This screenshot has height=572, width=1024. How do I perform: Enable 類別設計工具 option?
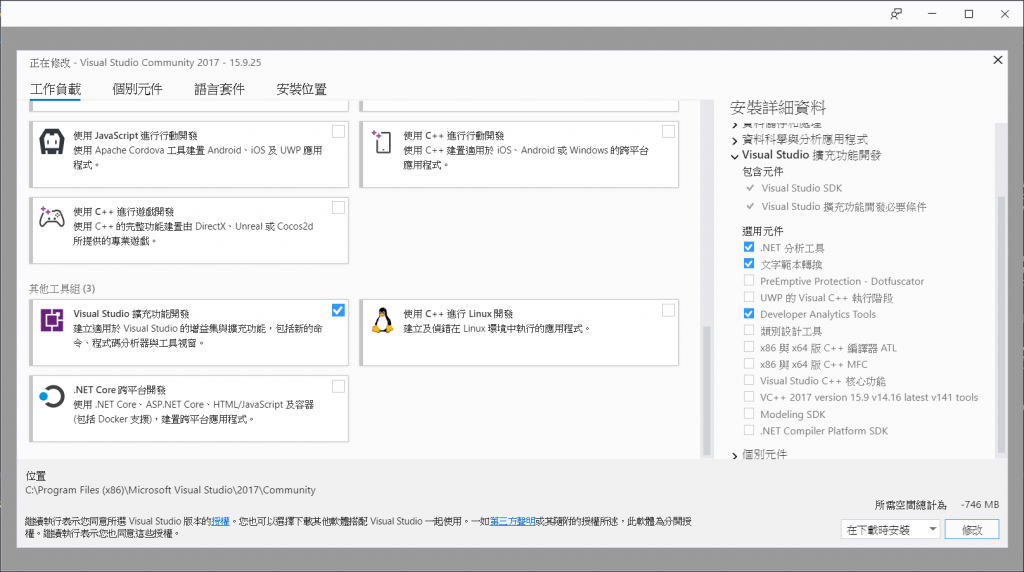(x=748, y=330)
